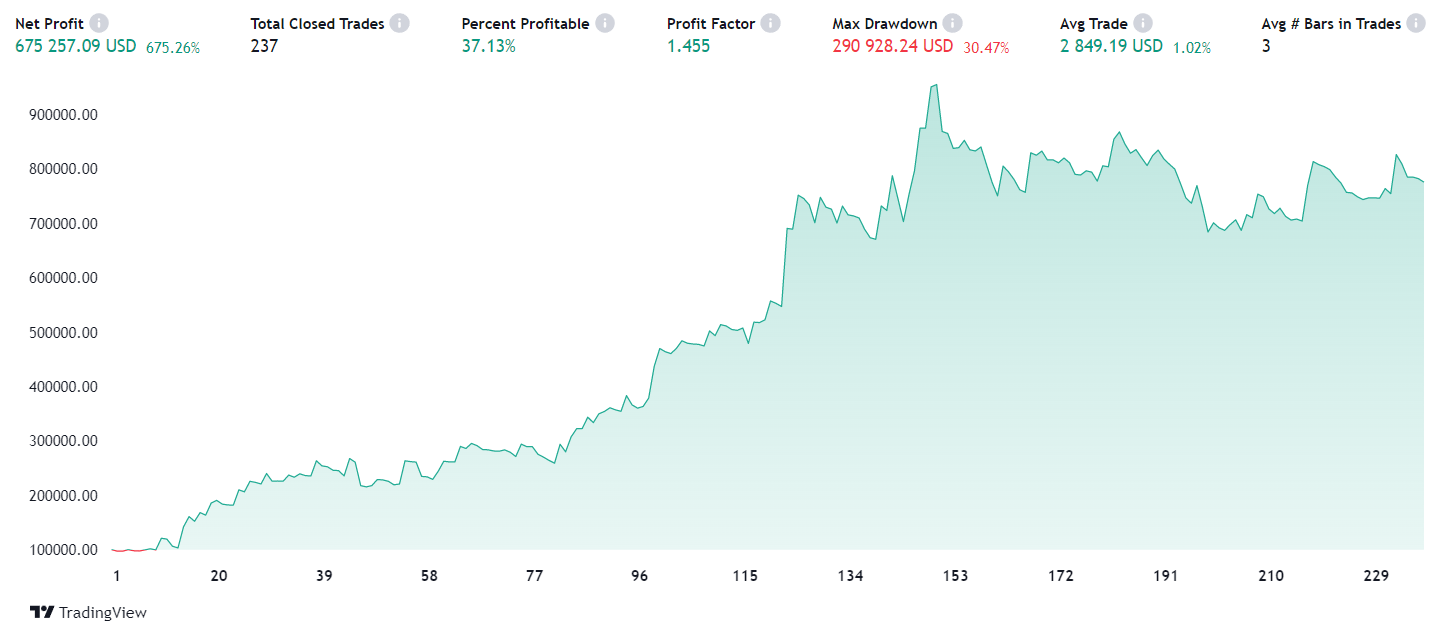Image resolution: width=1448 pixels, height=636 pixels.
Task: Open the Percent Profitable info tooltip icon
Action: [x=605, y=23]
